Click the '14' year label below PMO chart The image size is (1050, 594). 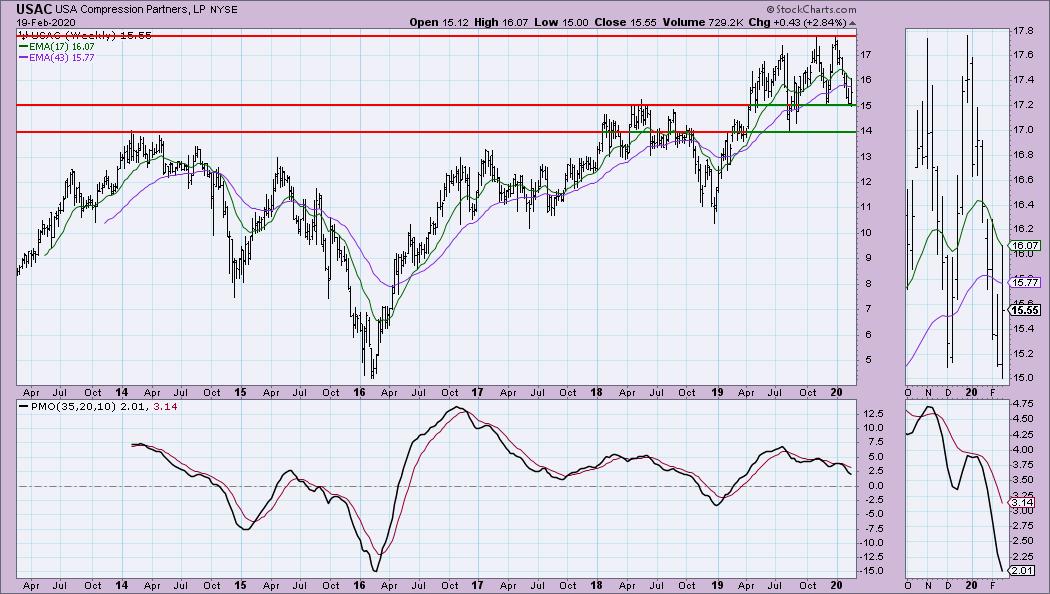122,585
